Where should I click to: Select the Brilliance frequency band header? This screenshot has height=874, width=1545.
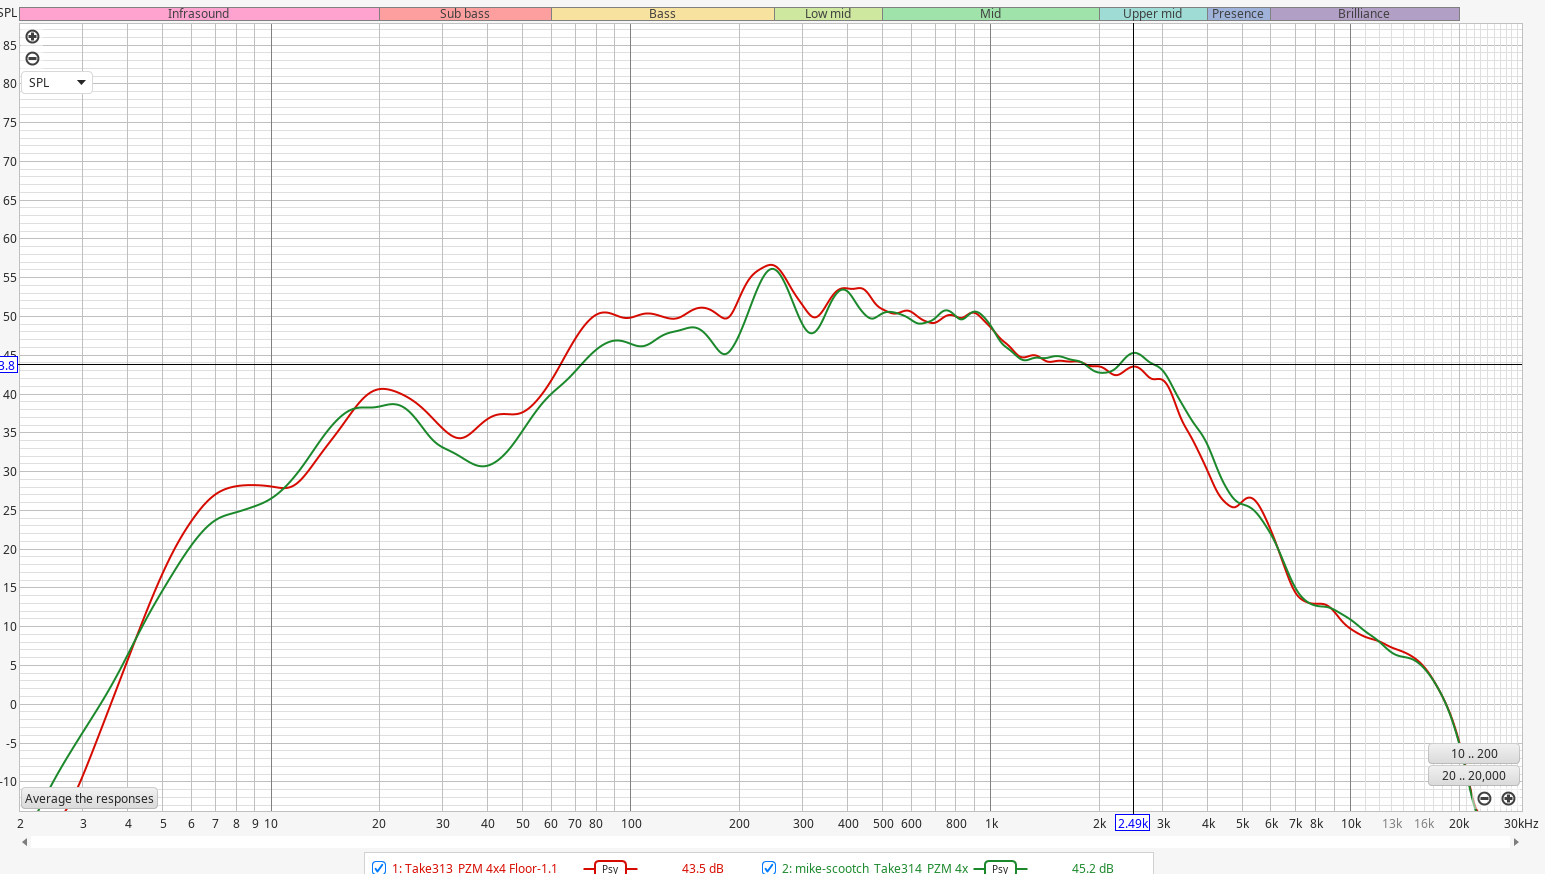pos(1363,14)
